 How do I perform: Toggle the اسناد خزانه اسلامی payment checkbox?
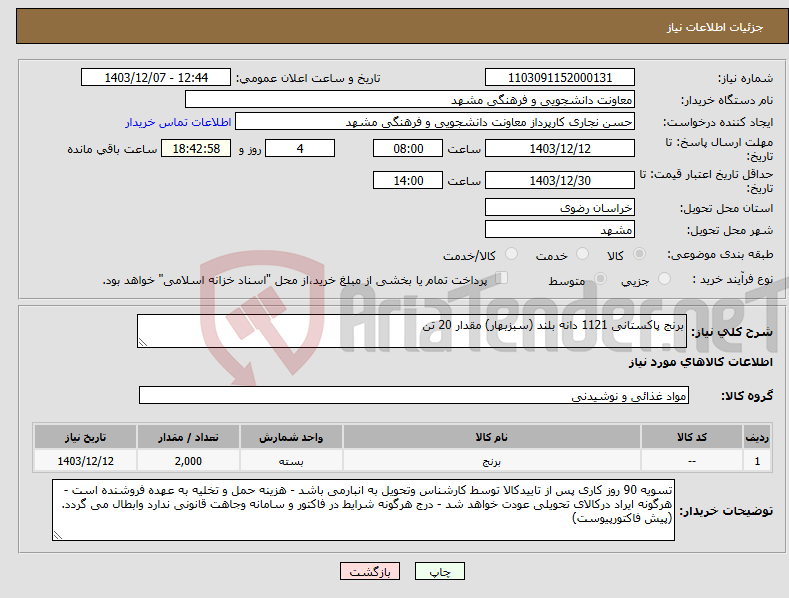(501, 278)
